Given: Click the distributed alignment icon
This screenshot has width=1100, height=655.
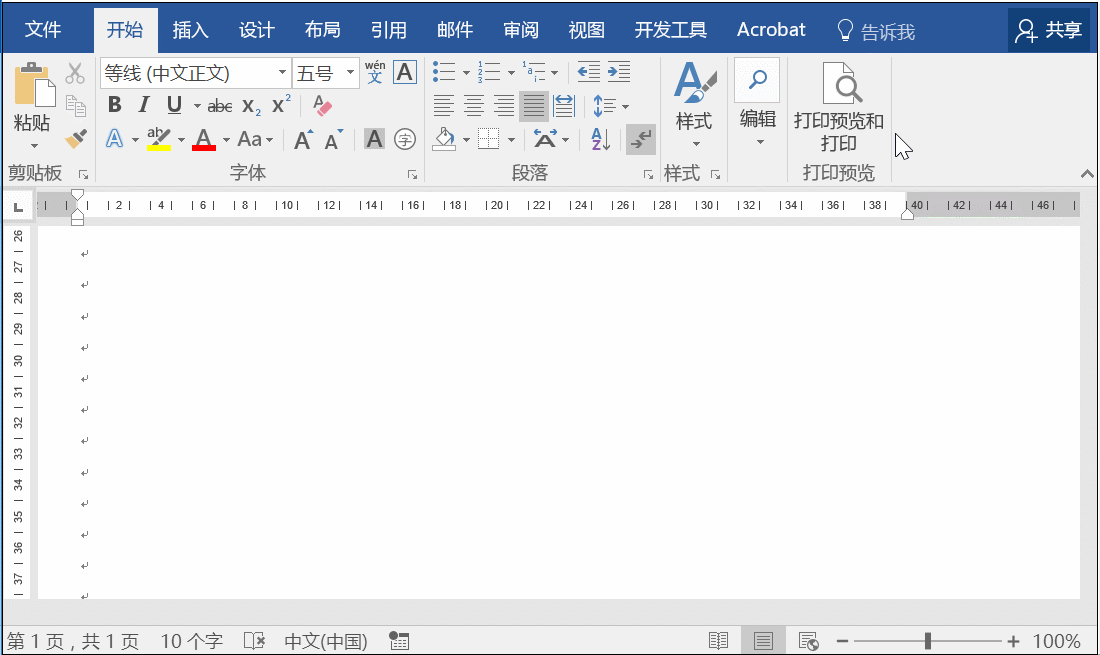Looking at the screenshot, I should coord(564,106).
